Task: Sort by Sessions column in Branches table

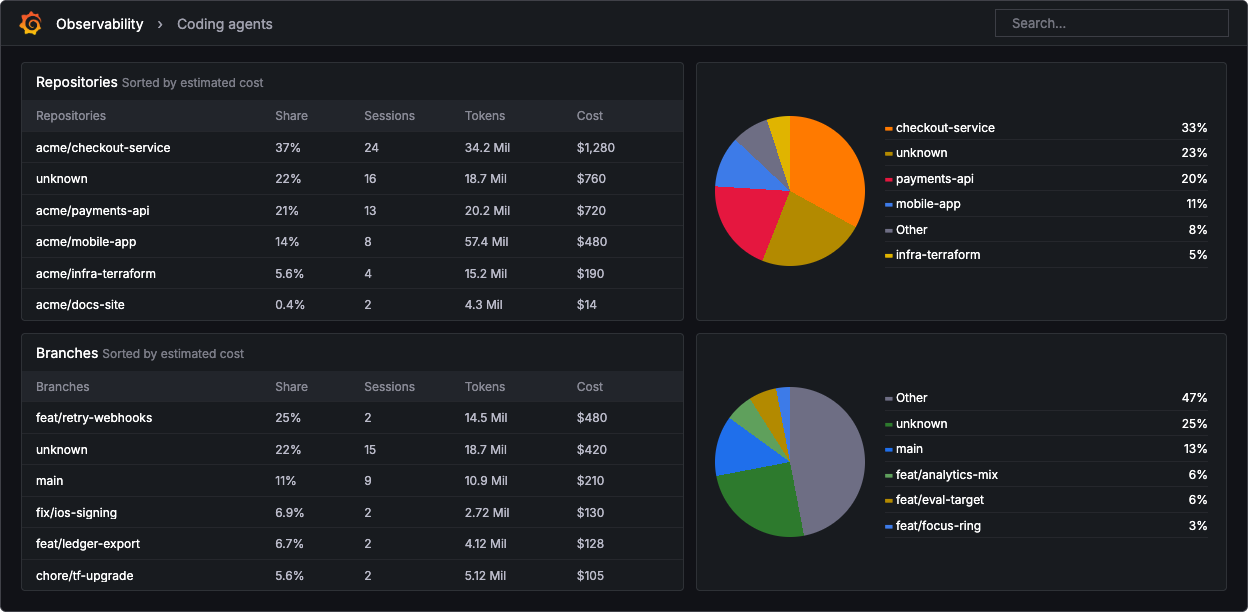Action: click(389, 387)
